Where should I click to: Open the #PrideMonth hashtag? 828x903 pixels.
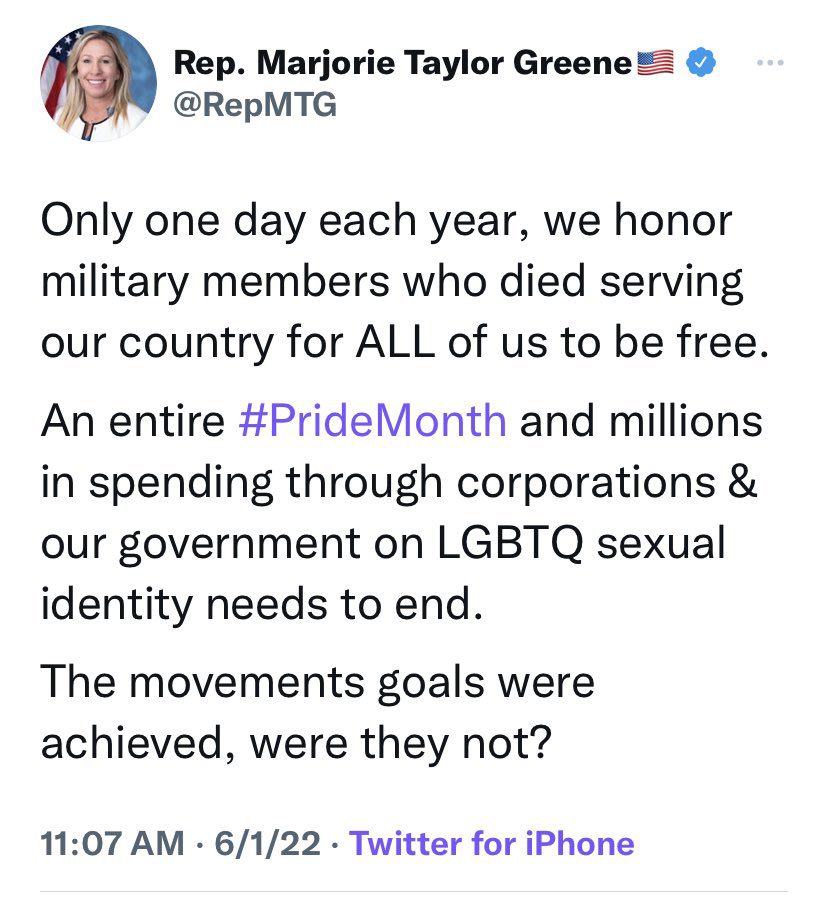click(x=372, y=420)
